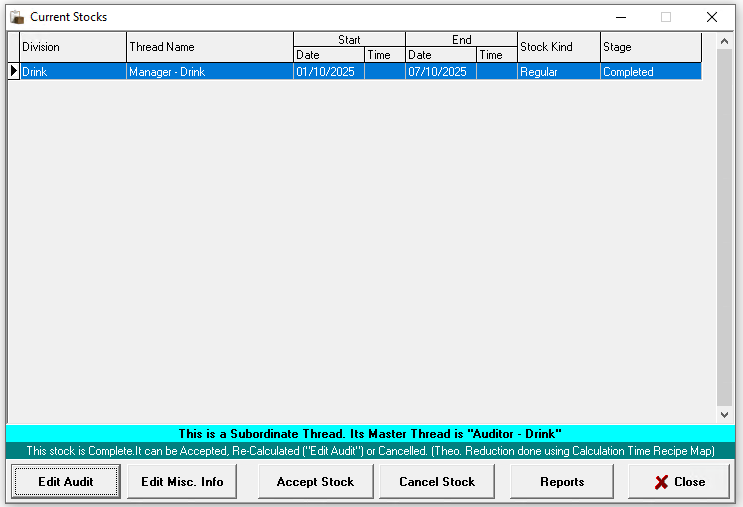The height and width of the screenshot is (507, 743).
Task: Select the Start Date column header
Action: [x=328, y=55]
